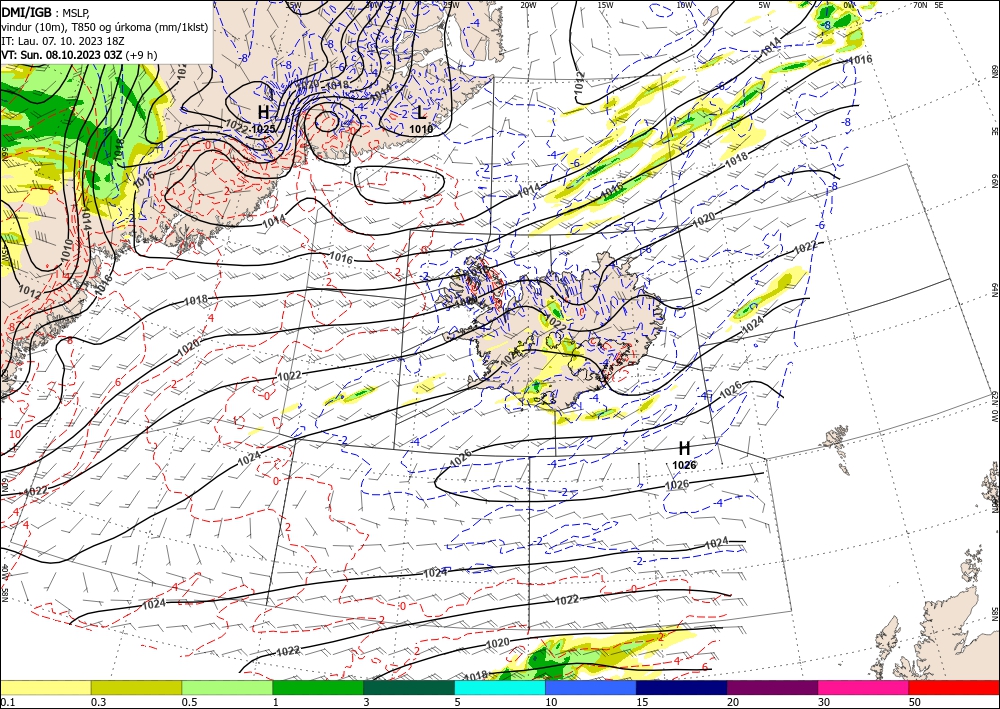This screenshot has height=709, width=1000.
Task: Click the '5W' longitude label at top
Action: click(764, 5)
